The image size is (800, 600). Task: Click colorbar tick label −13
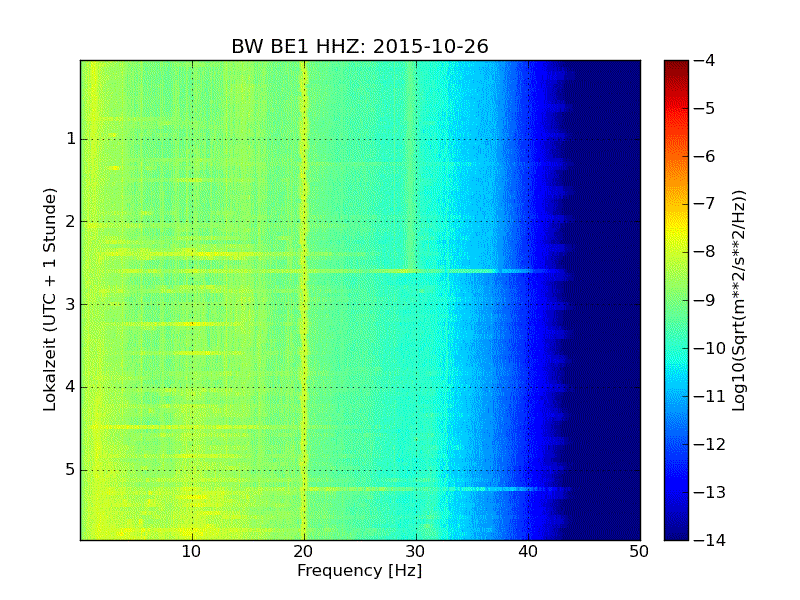click(x=710, y=492)
